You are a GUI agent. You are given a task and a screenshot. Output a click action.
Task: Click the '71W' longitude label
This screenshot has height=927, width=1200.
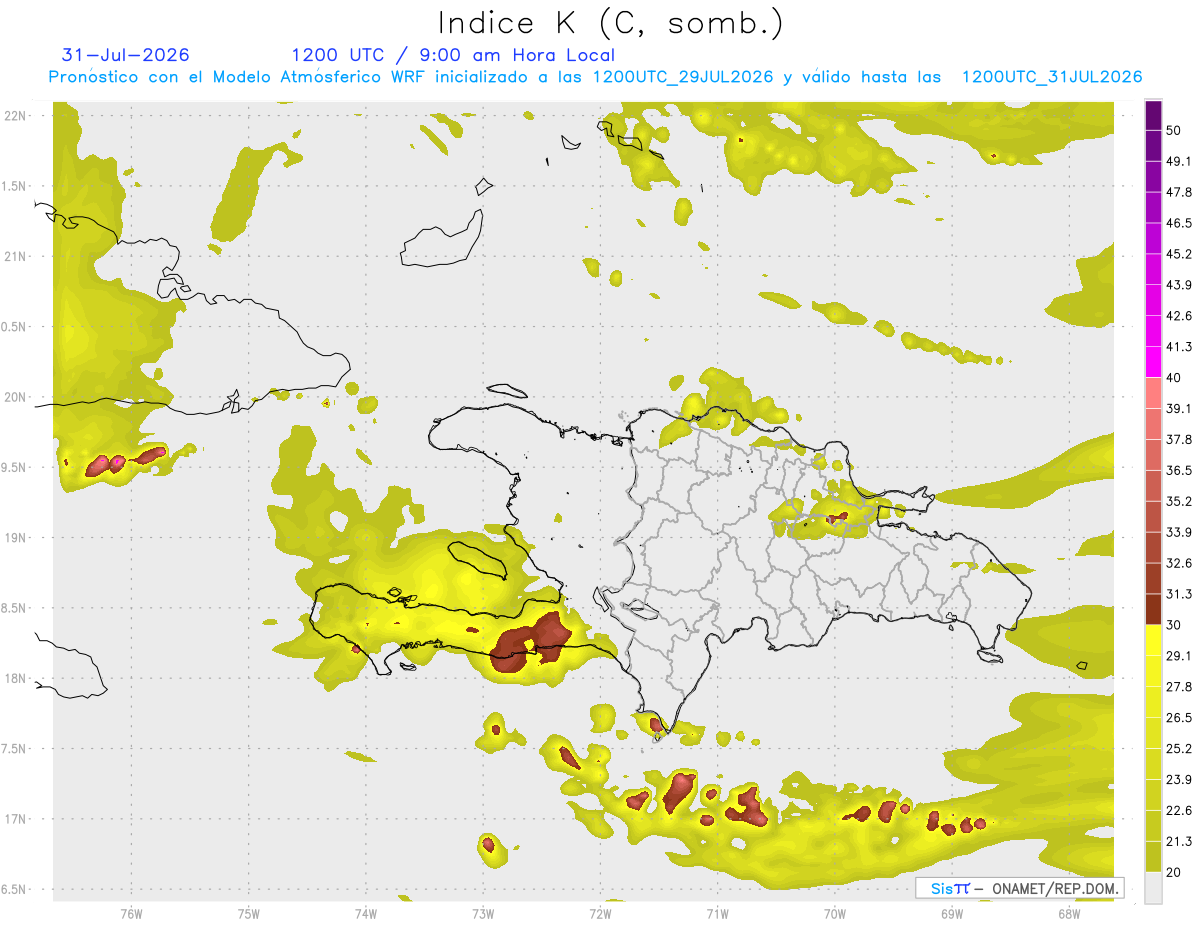click(717, 913)
